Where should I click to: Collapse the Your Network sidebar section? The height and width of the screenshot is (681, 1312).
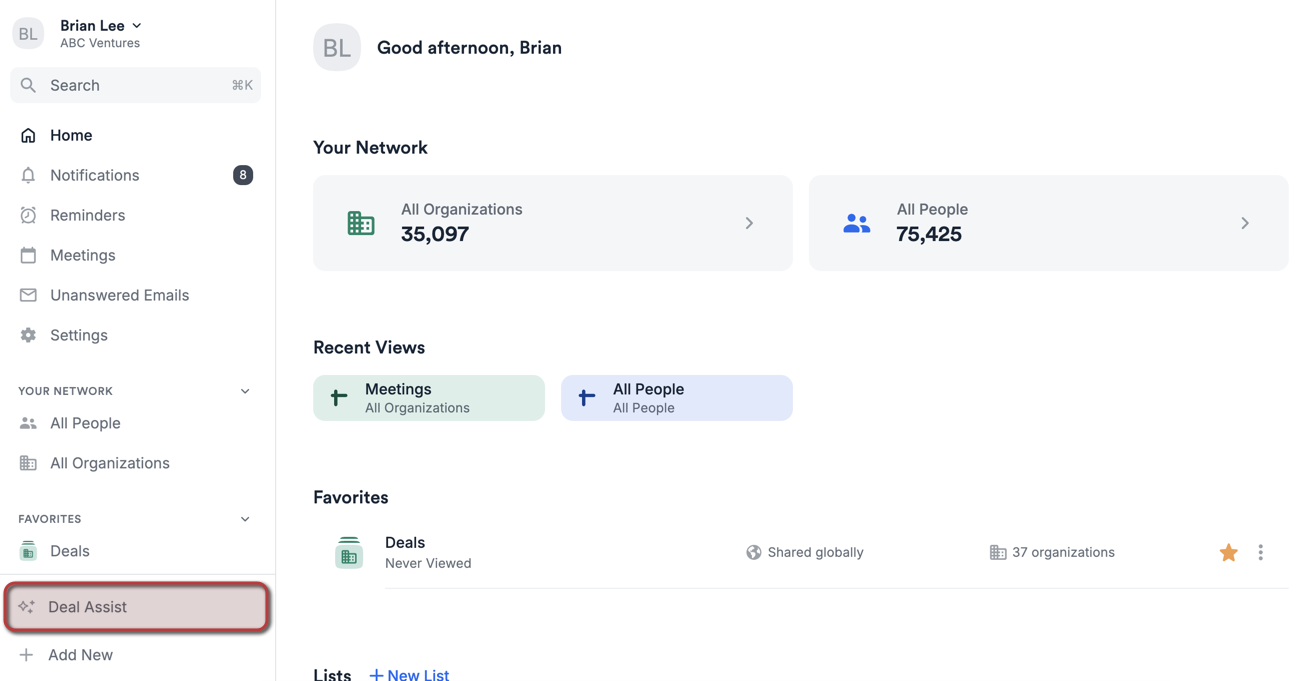[x=245, y=391]
